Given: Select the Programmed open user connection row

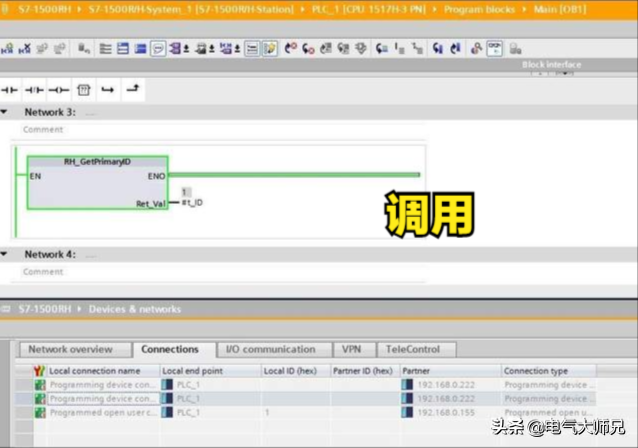Looking at the screenshot, I should click(x=306, y=412).
